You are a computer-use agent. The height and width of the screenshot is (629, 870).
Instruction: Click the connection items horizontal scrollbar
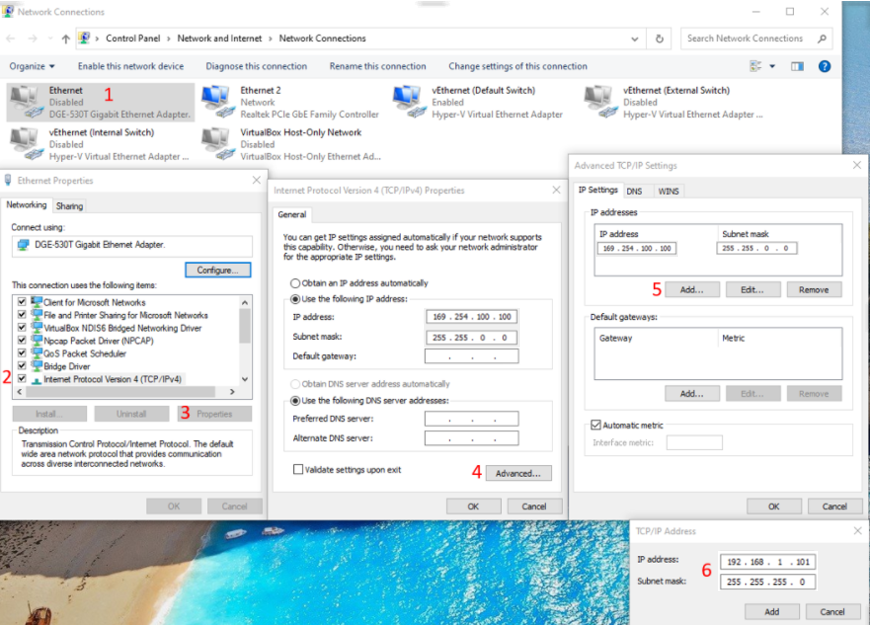click(126, 392)
